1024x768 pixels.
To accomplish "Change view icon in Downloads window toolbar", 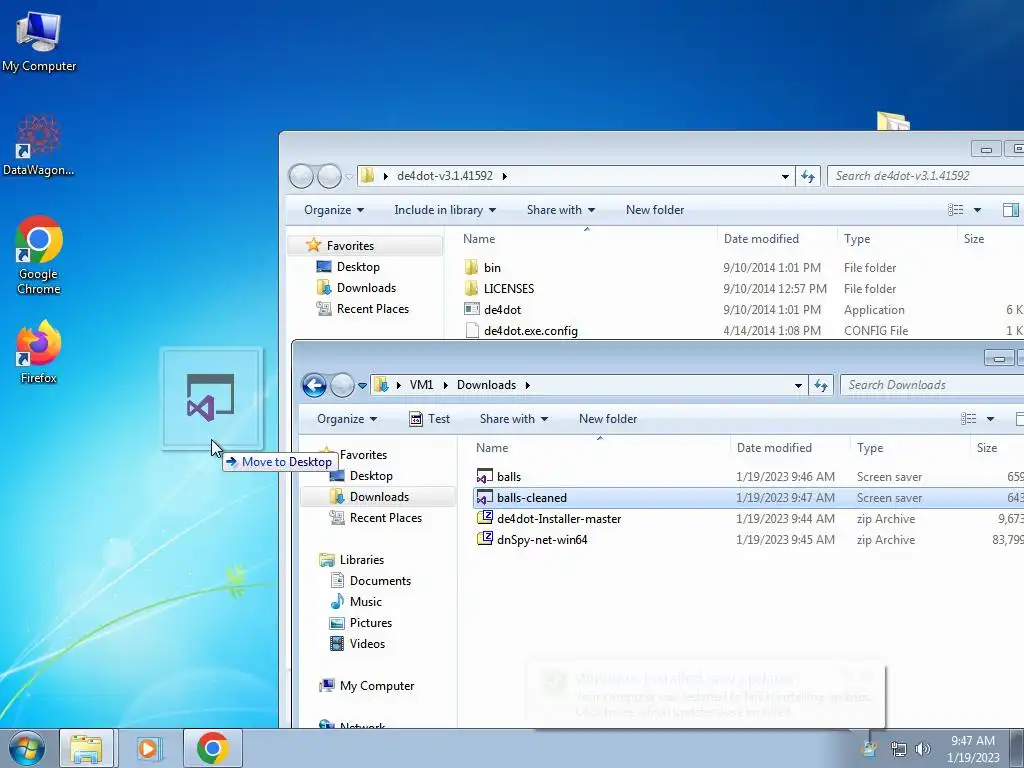I will tap(968, 419).
